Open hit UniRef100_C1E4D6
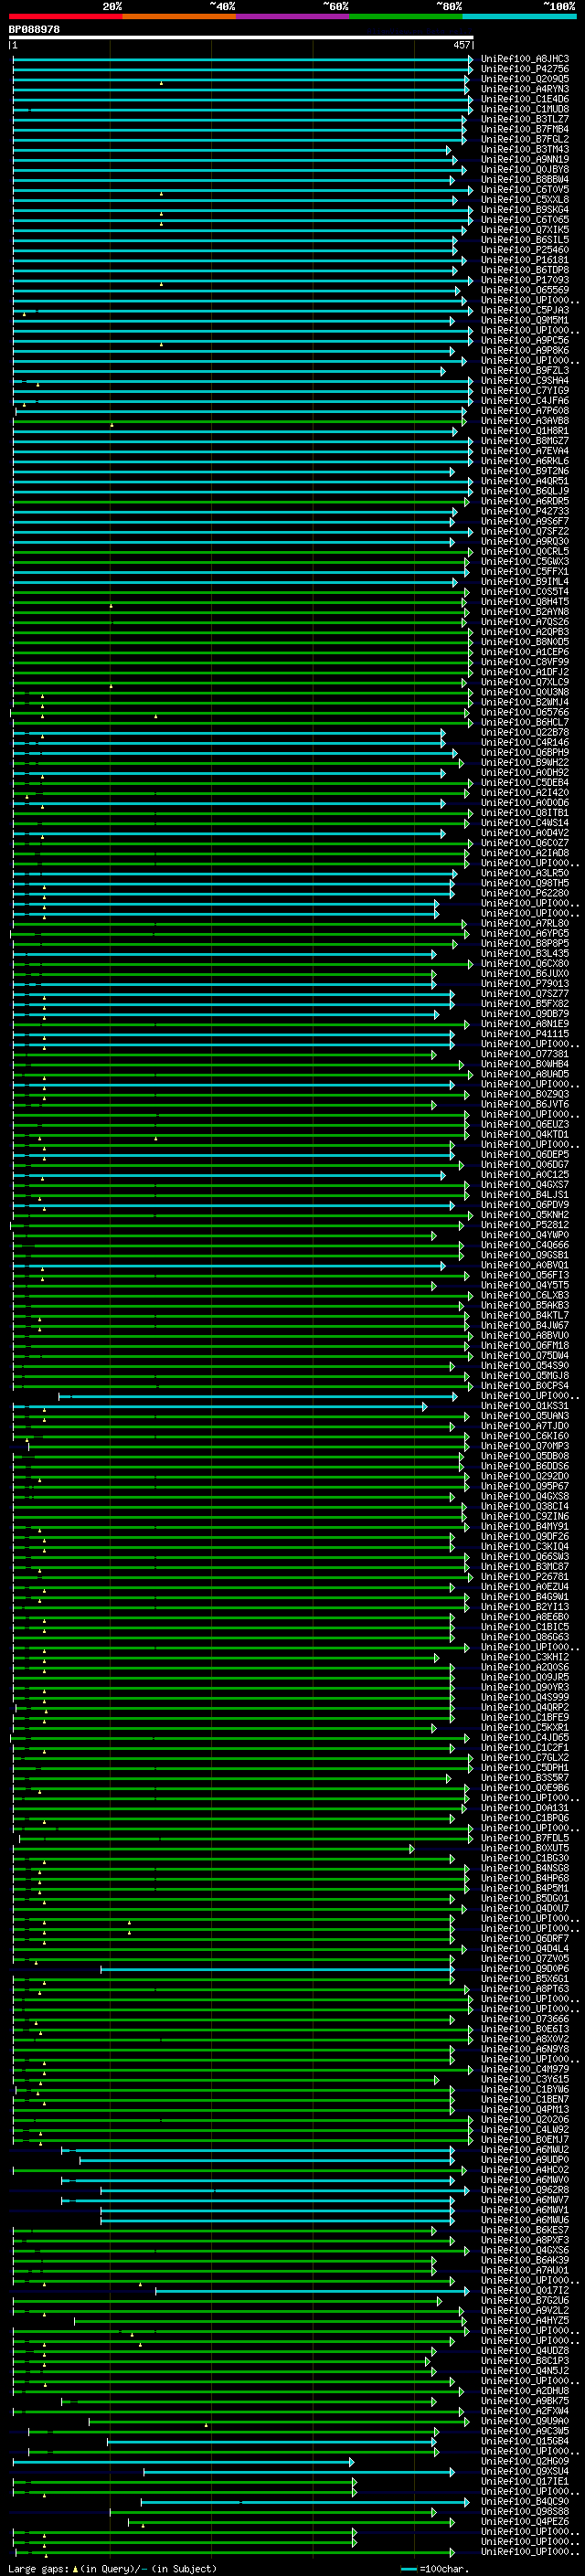The height and width of the screenshot is (2576, 585). (x=525, y=99)
